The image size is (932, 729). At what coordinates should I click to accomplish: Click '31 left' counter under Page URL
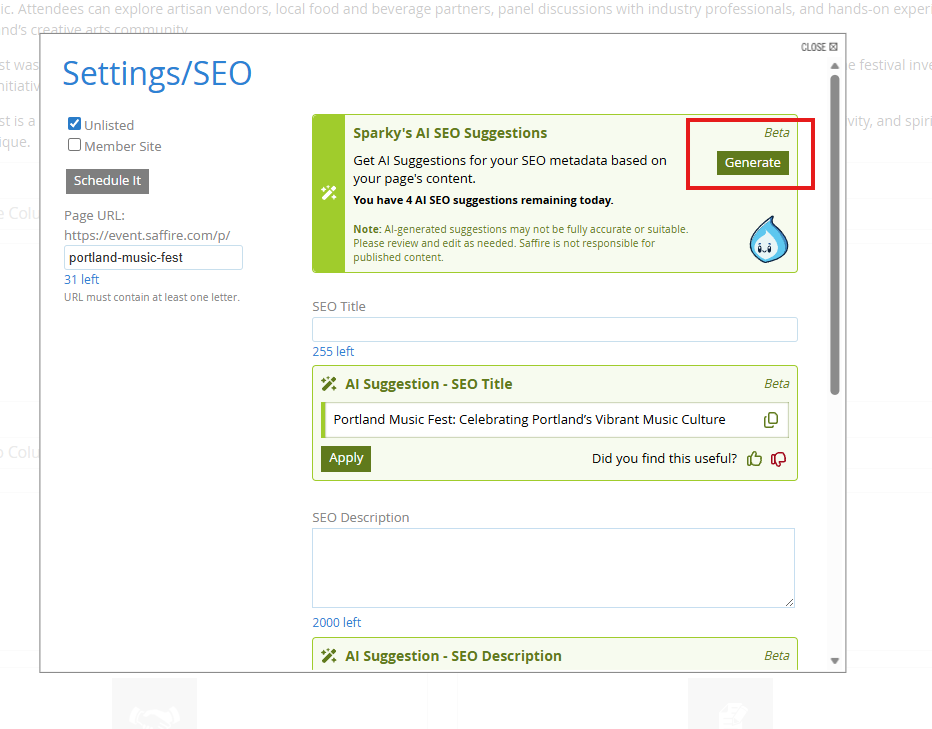81,279
